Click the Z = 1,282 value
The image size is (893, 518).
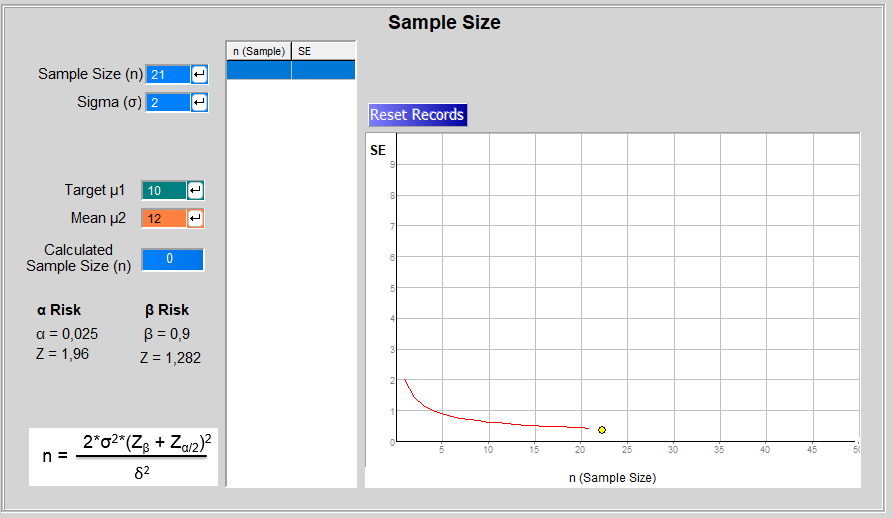click(x=170, y=357)
